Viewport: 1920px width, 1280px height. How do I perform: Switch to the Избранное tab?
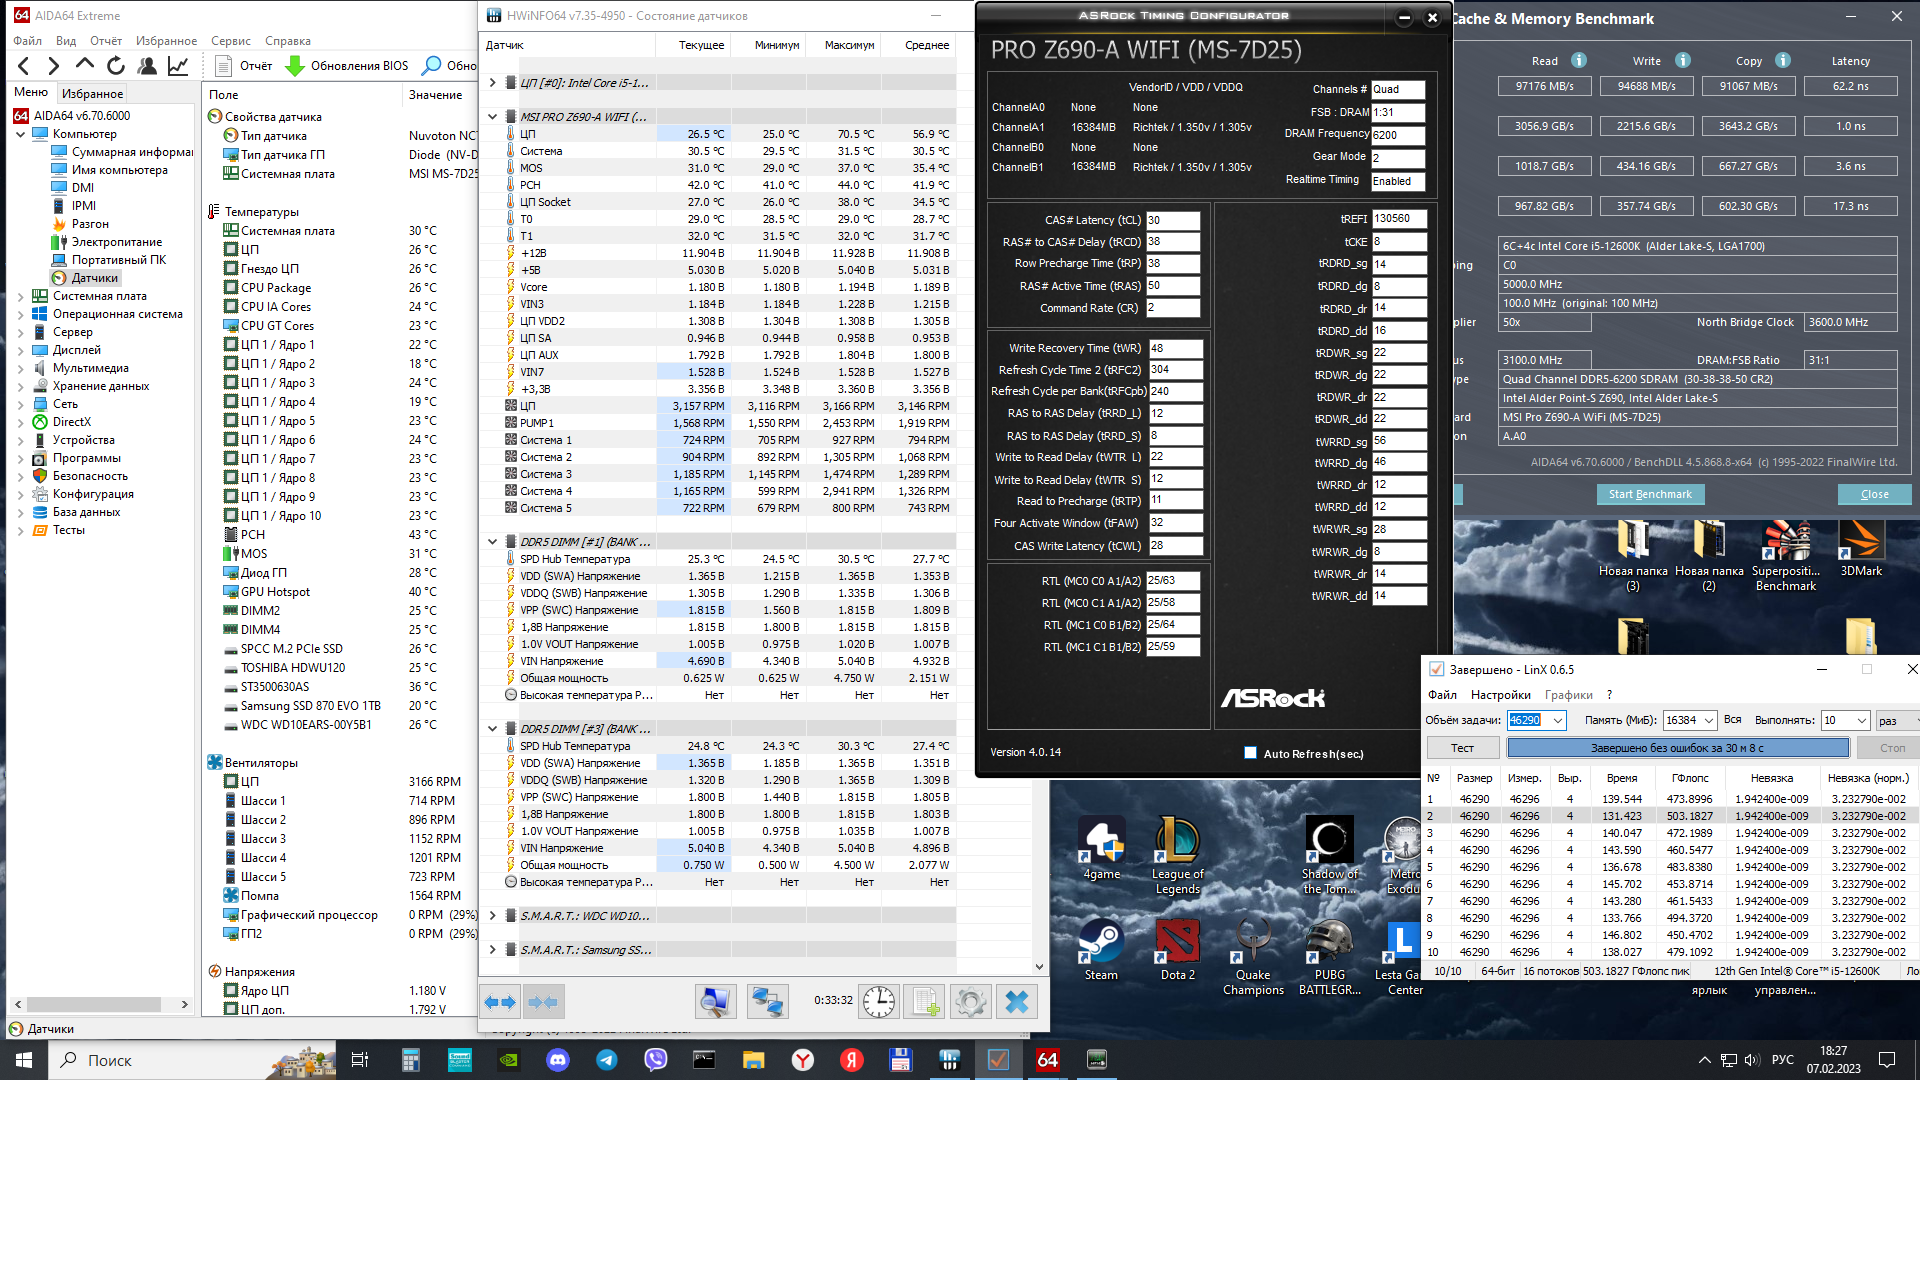tap(92, 93)
